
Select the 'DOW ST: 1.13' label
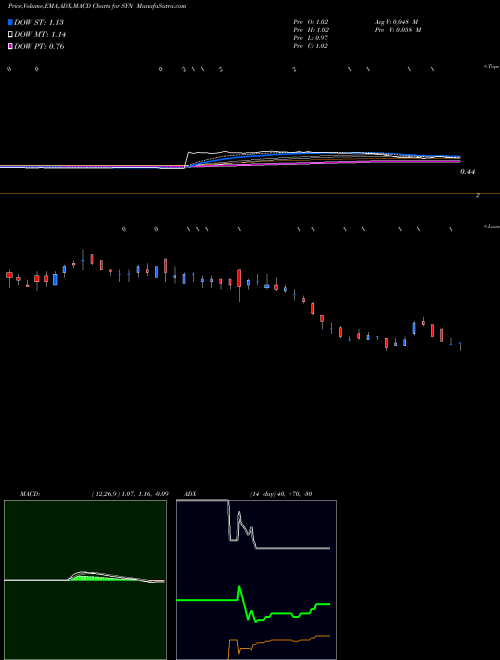(39, 22)
